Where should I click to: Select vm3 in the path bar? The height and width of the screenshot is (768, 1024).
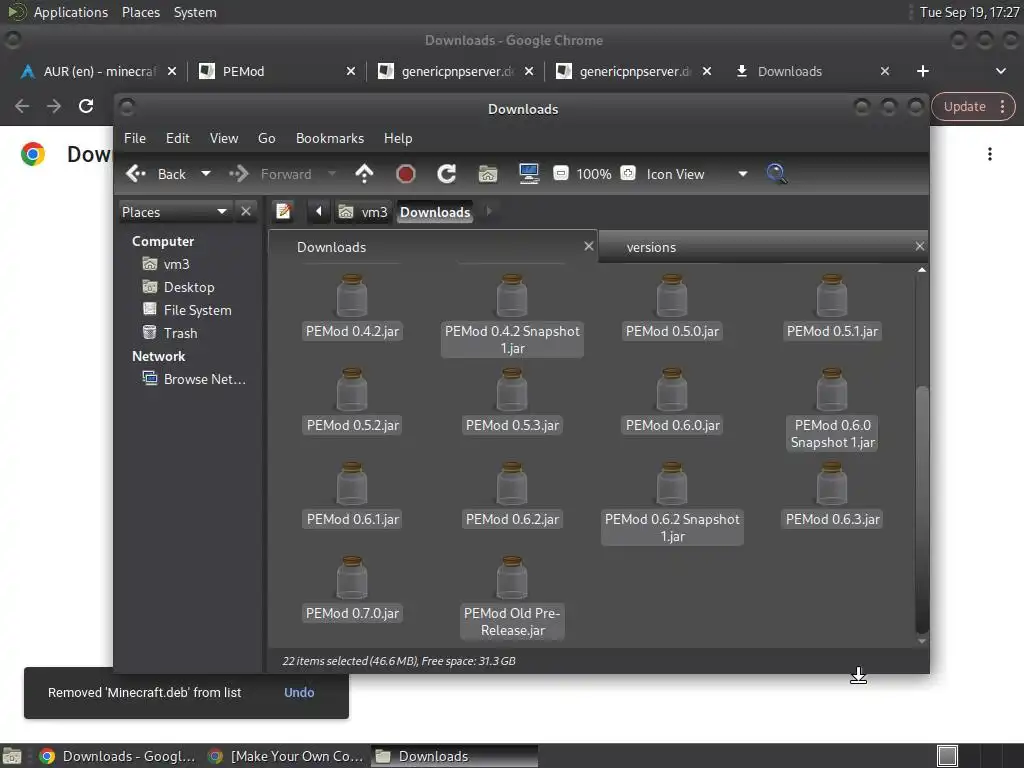coord(363,212)
